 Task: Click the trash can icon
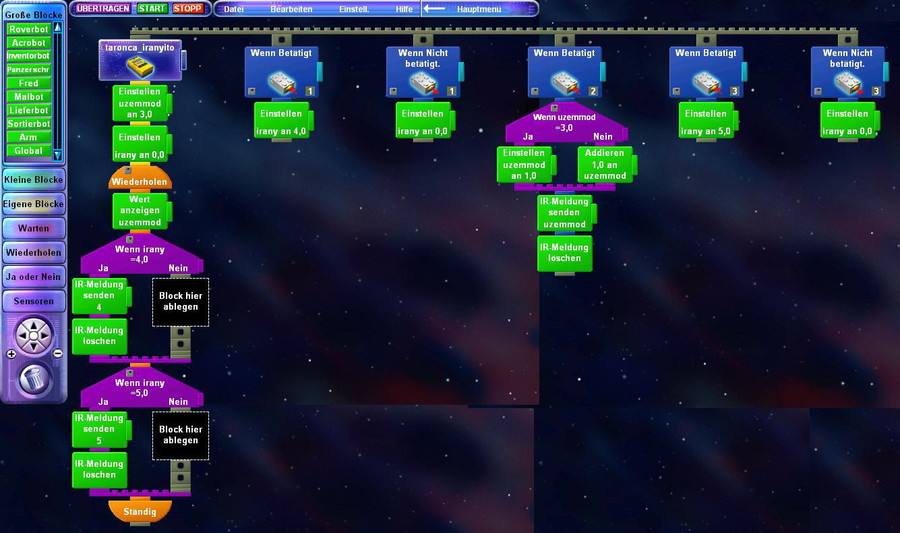tap(34, 379)
